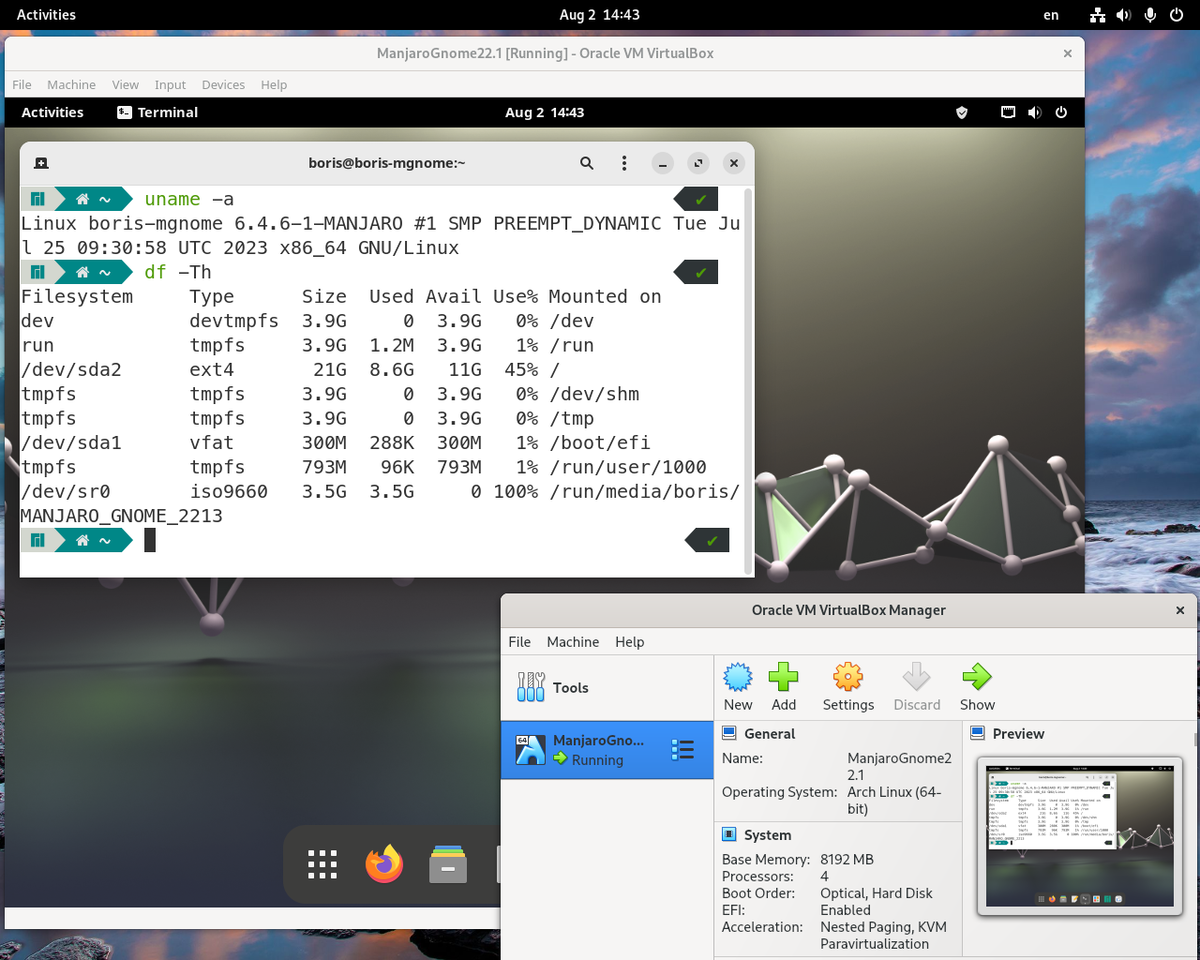
Task: Click the shield status icon in the guest bar
Action: 960,112
